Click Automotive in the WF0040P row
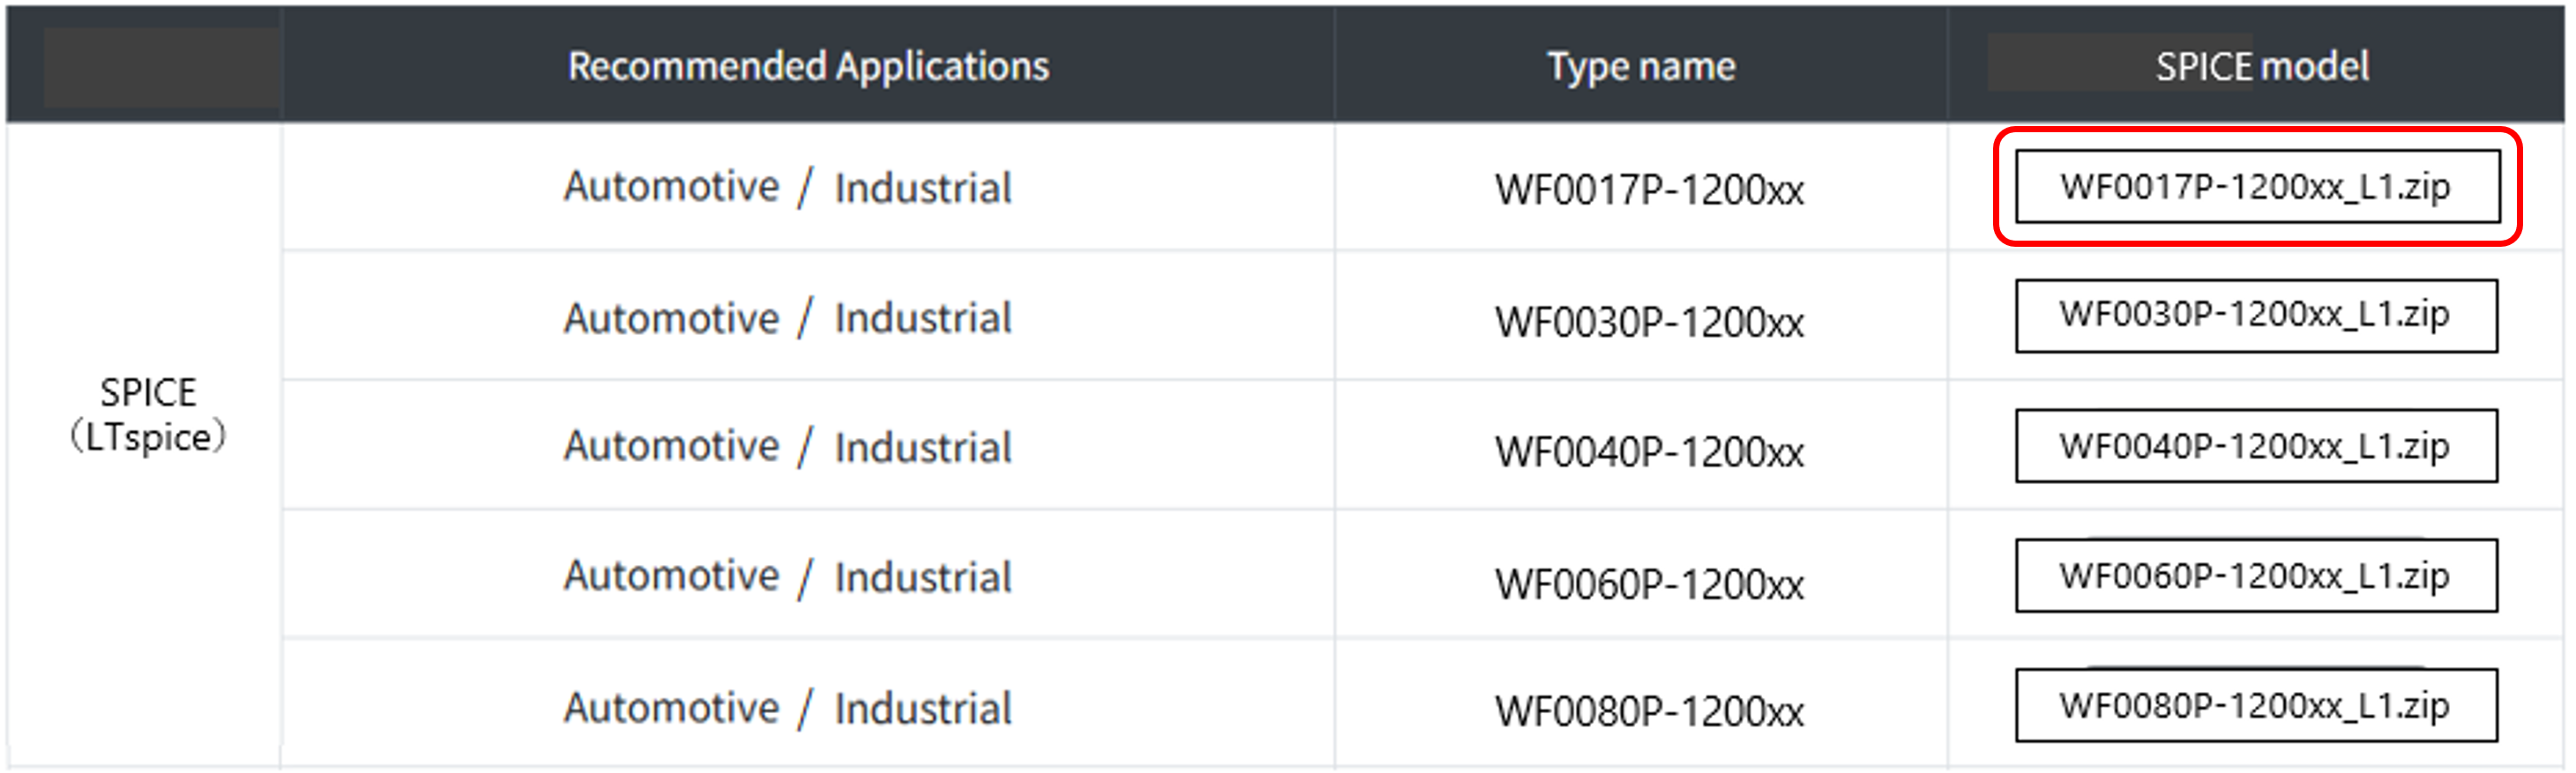 671,446
